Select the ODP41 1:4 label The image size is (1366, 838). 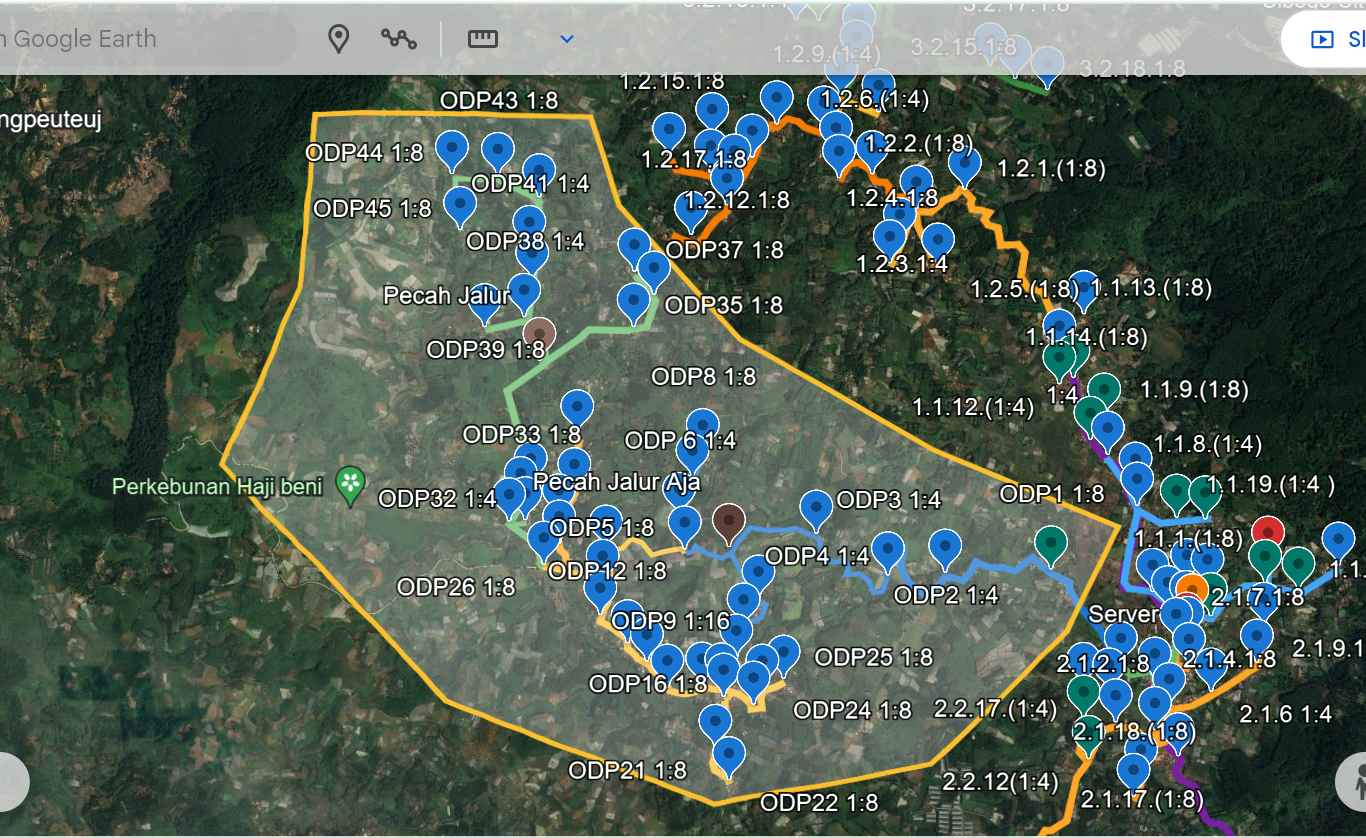point(531,183)
